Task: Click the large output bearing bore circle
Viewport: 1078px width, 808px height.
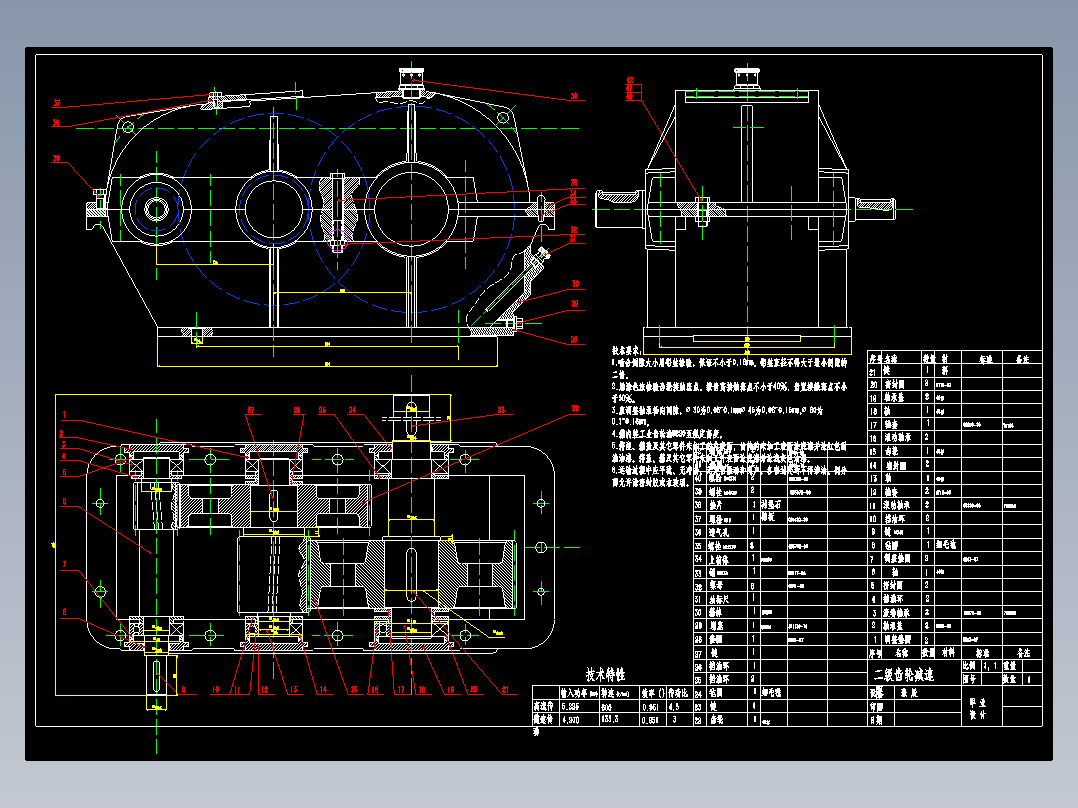Action: 410,209
